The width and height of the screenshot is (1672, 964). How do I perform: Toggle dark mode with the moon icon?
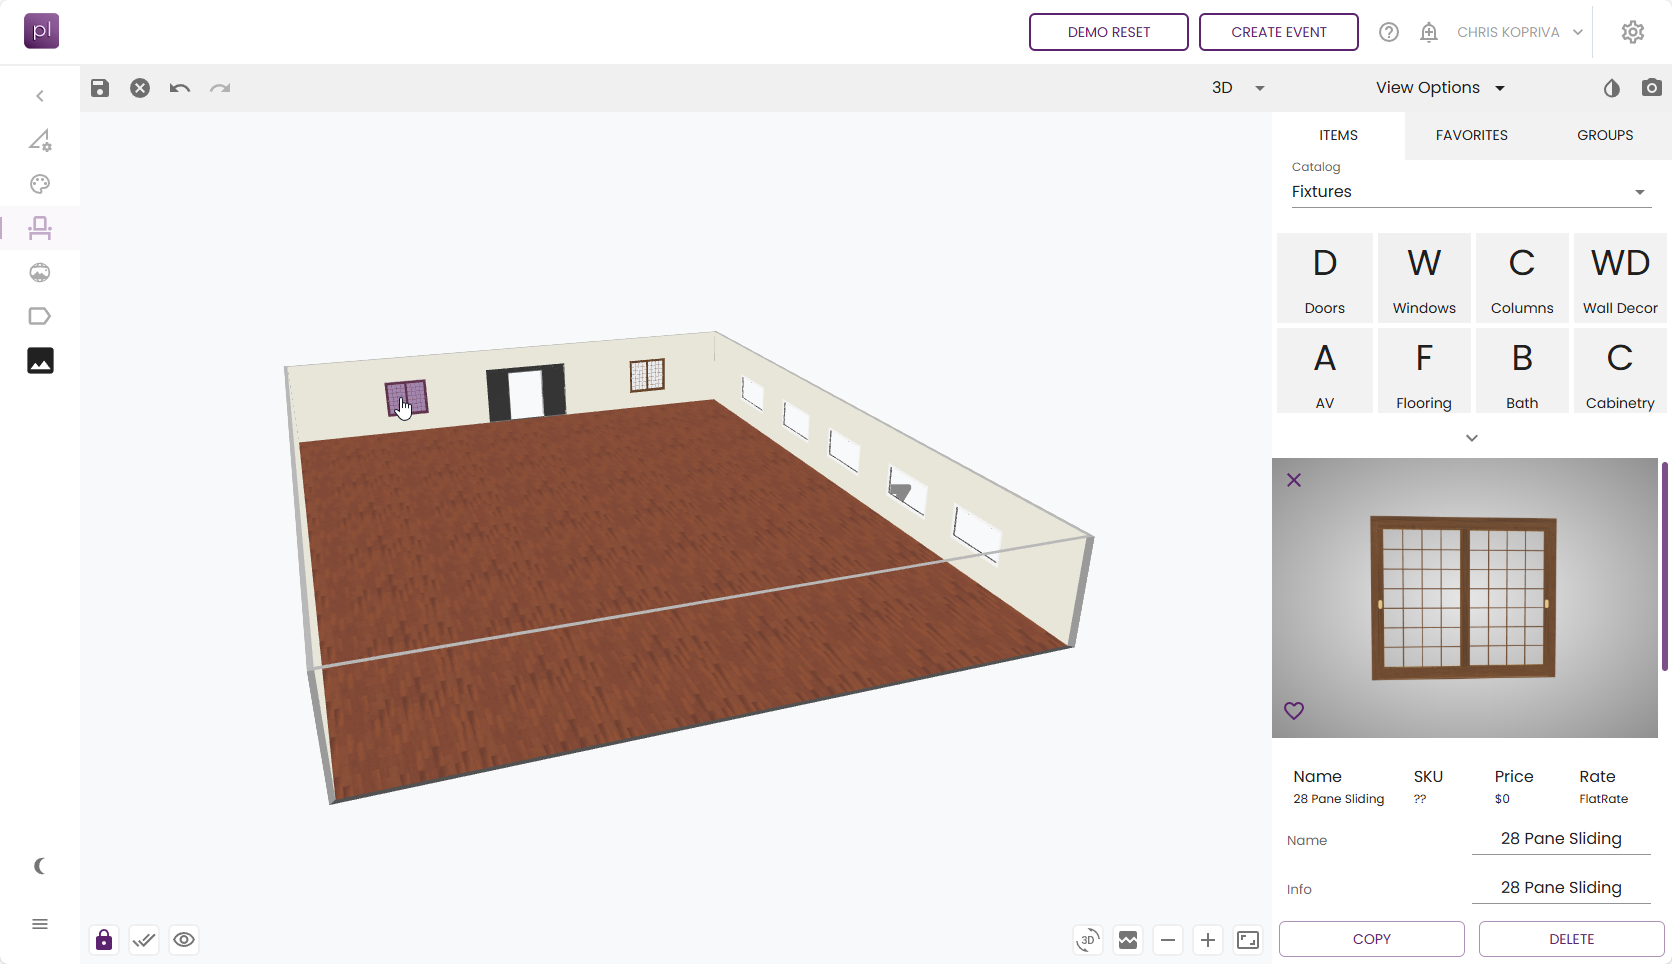39,866
